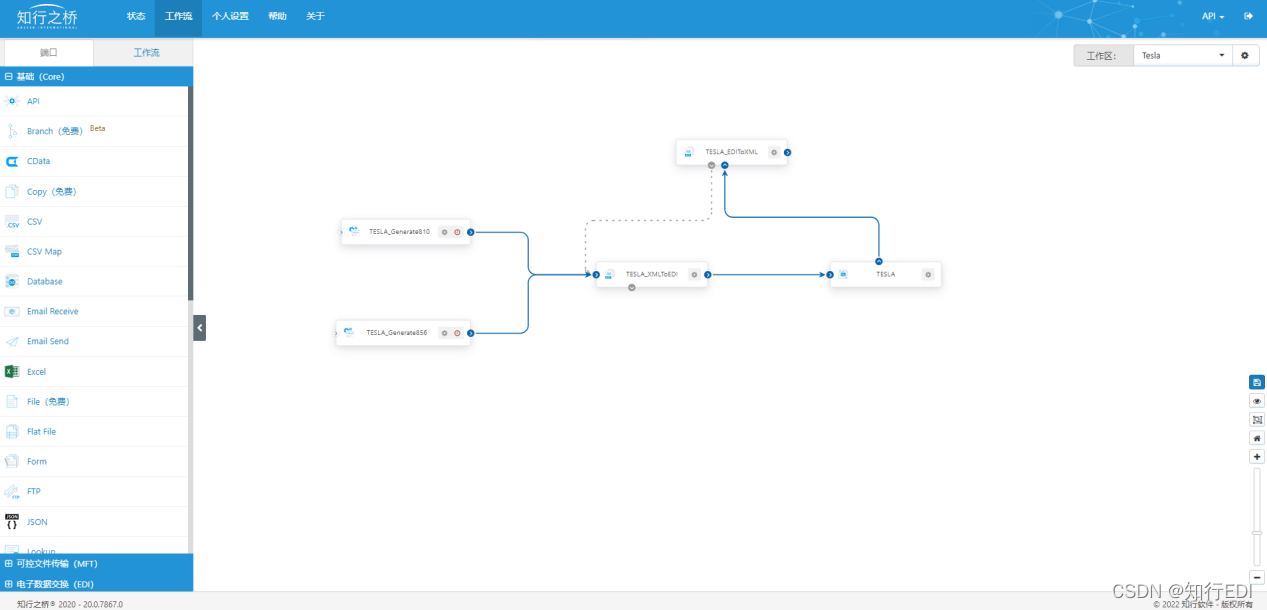Open settings gear on TESLA_EDIToXML node
Screen dimensions: 1267x610
click(x=774, y=152)
